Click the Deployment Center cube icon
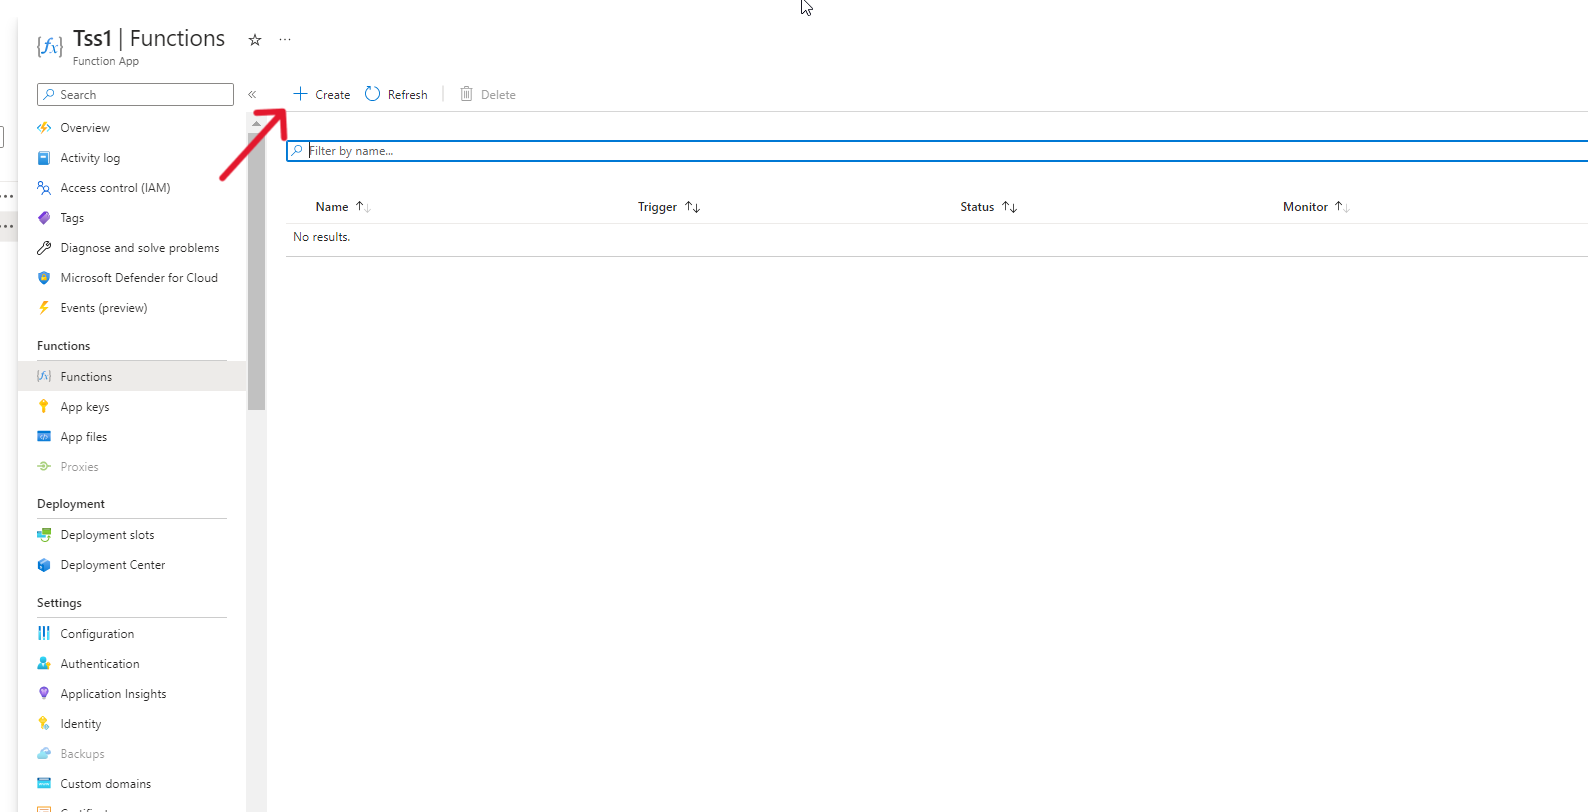Image resolution: width=1588 pixels, height=812 pixels. (44, 565)
